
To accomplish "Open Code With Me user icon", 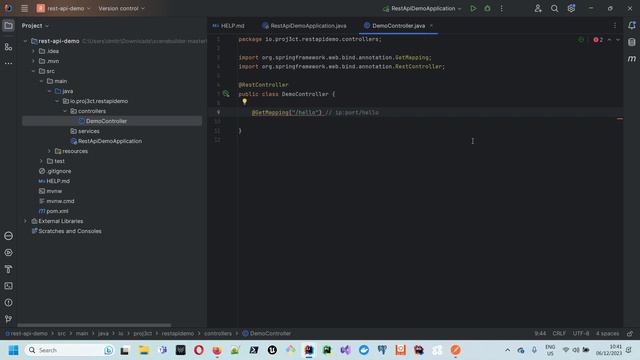I will click(x=538, y=8).
